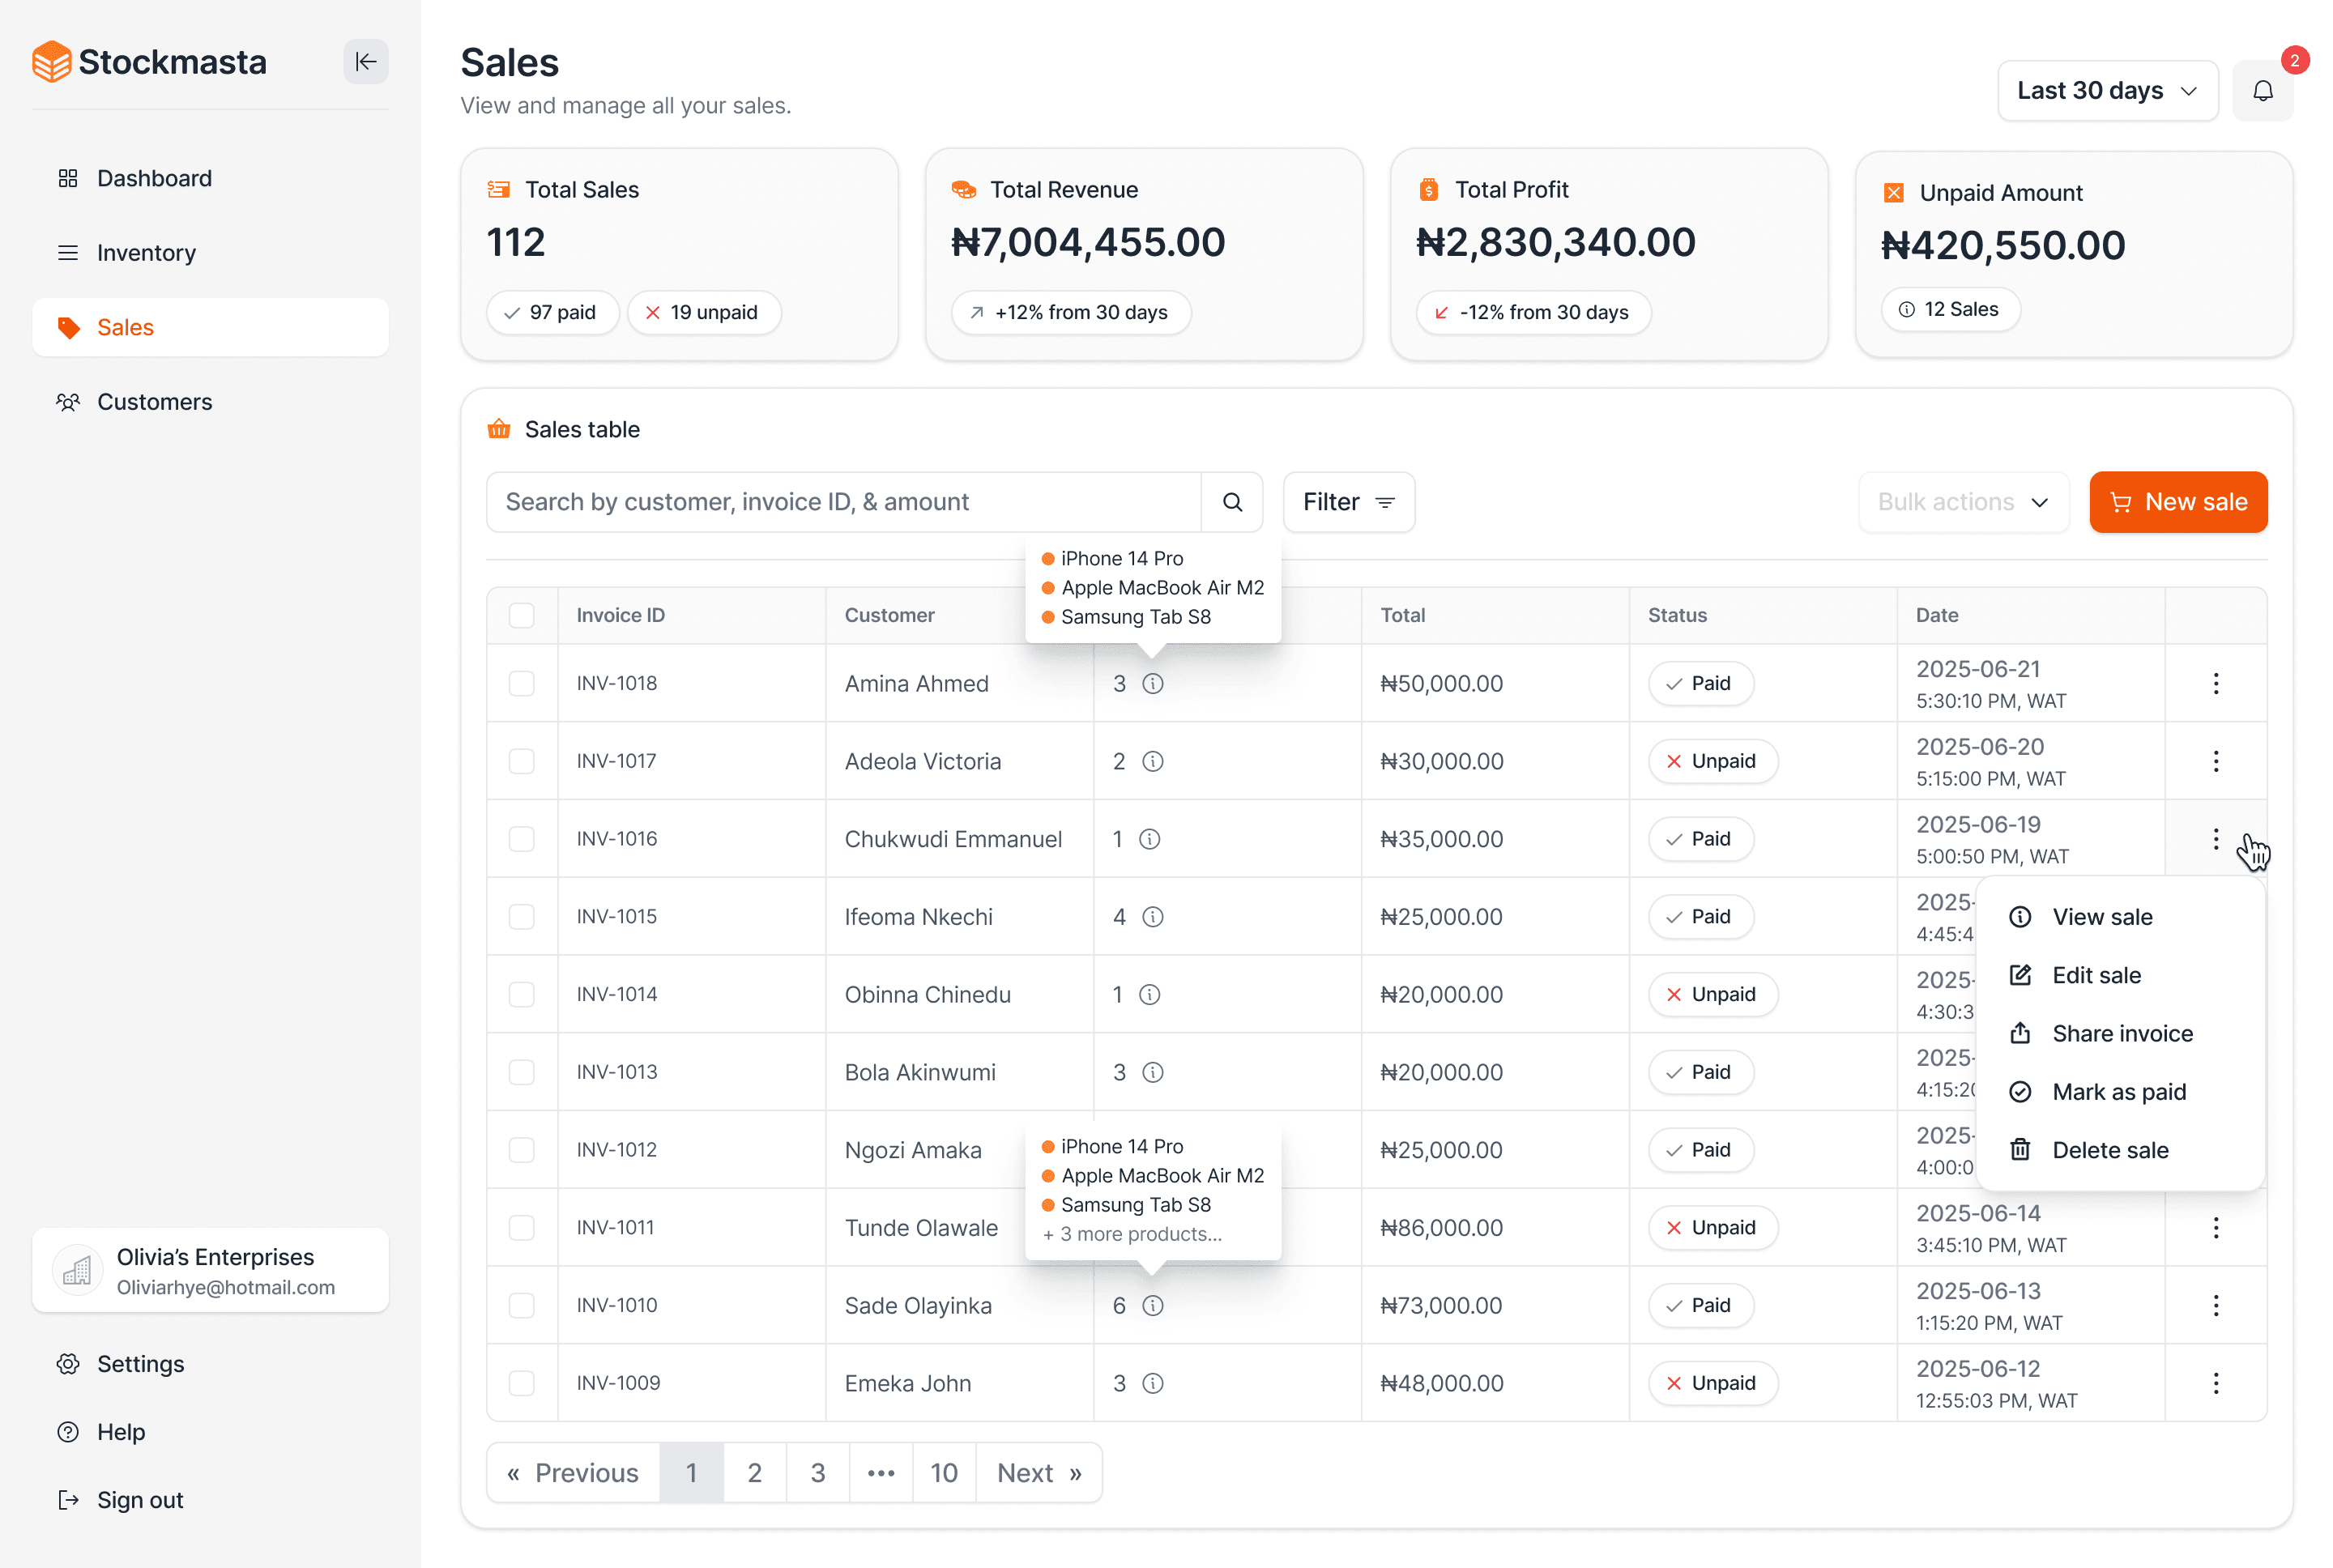Screen dimensions: 2333x1568
Task: Click the info icon in INV-1015 row
Action: tap(1153, 917)
